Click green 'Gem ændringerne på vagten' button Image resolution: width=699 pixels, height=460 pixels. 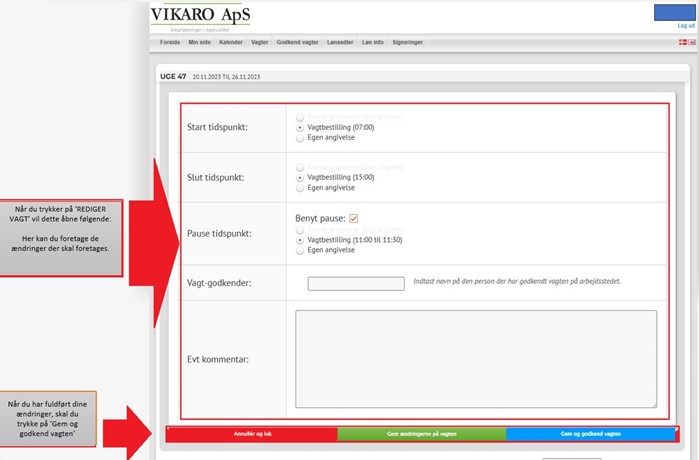[x=421, y=434]
